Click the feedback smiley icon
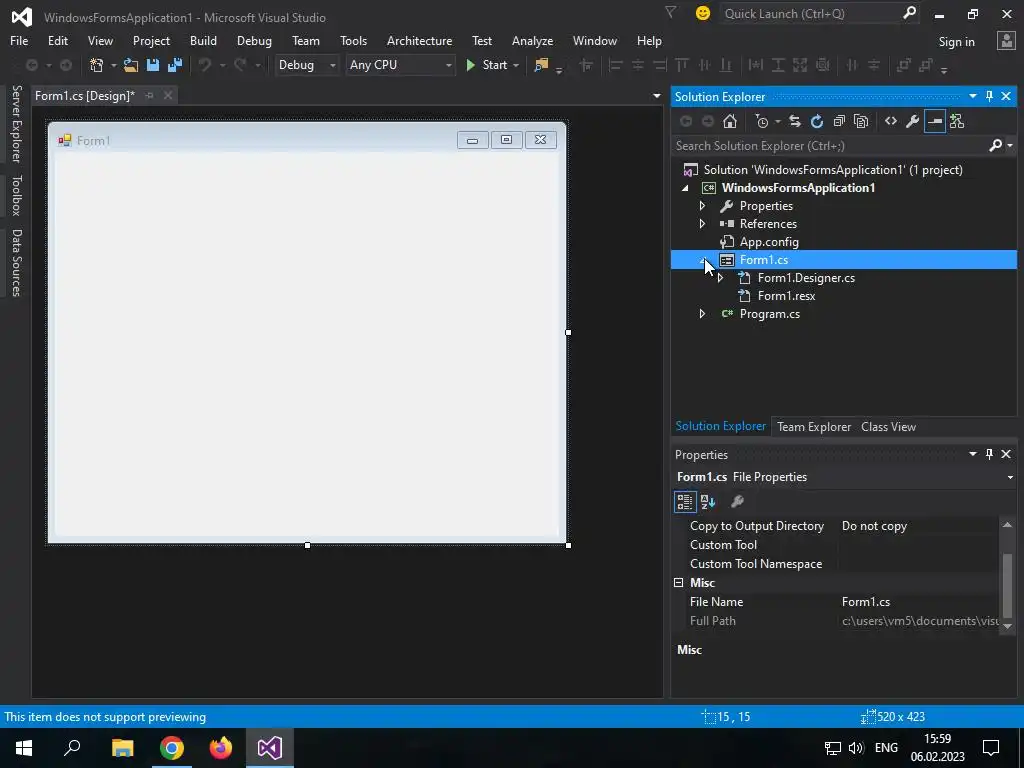The image size is (1024, 768). (x=703, y=13)
